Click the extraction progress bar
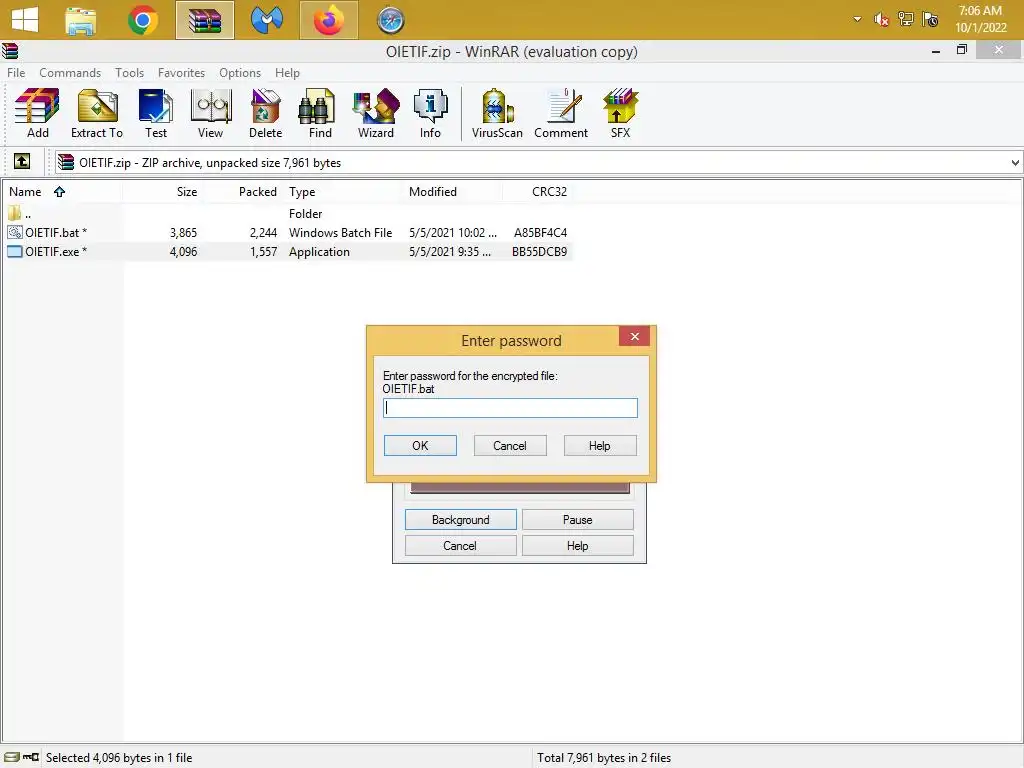The height and width of the screenshot is (768, 1024). (x=520, y=487)
